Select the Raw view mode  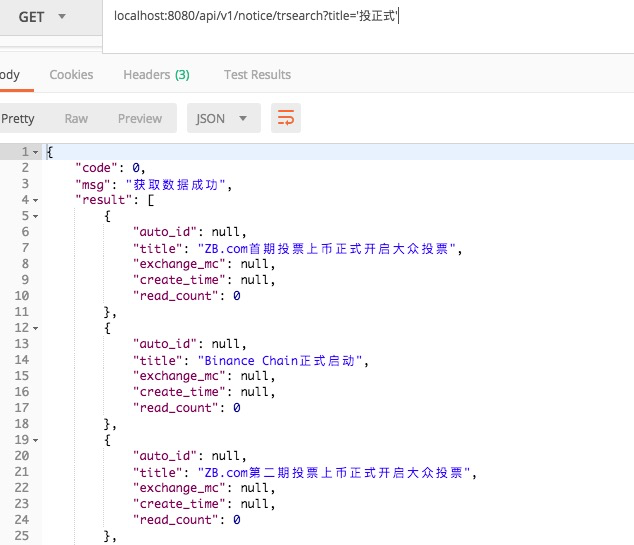(x=76, y=118)
